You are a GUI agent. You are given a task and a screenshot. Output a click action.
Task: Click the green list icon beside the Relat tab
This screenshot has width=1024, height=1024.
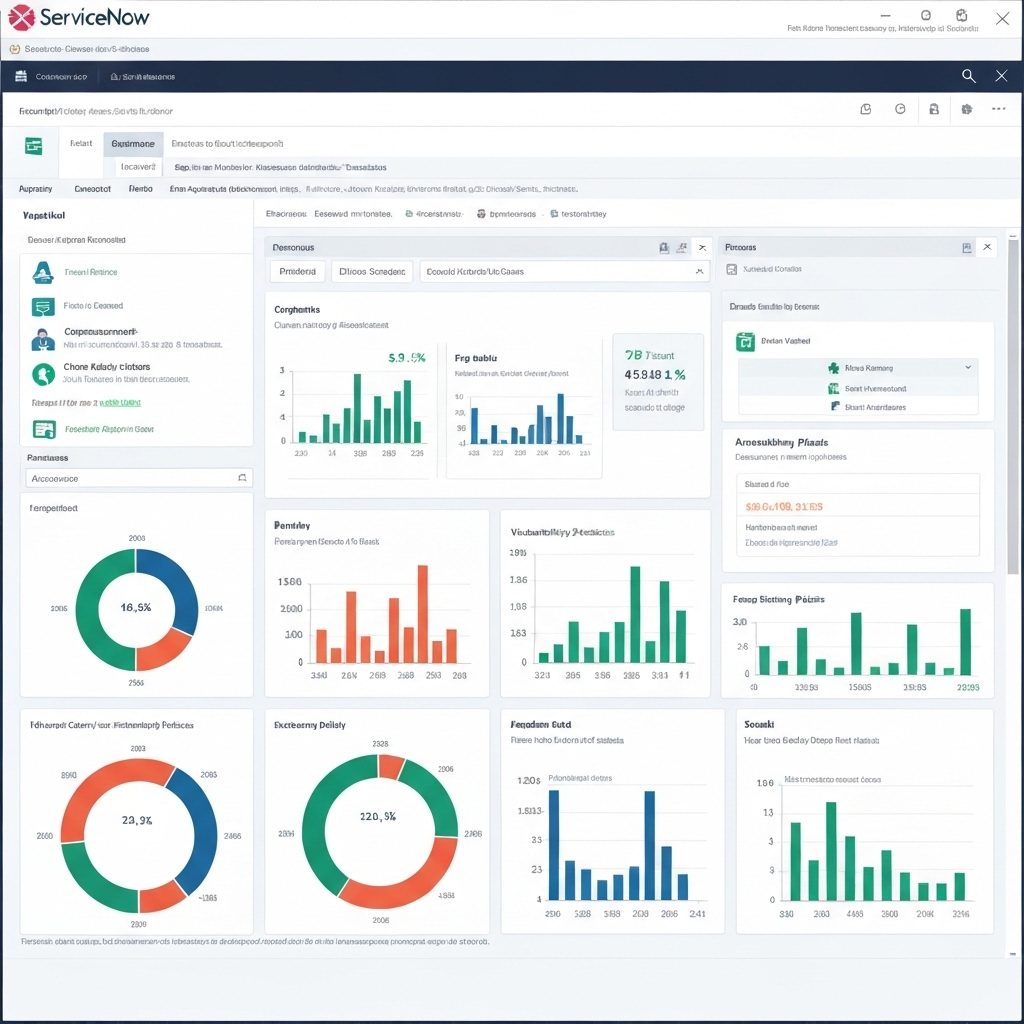tap(34, 146)
